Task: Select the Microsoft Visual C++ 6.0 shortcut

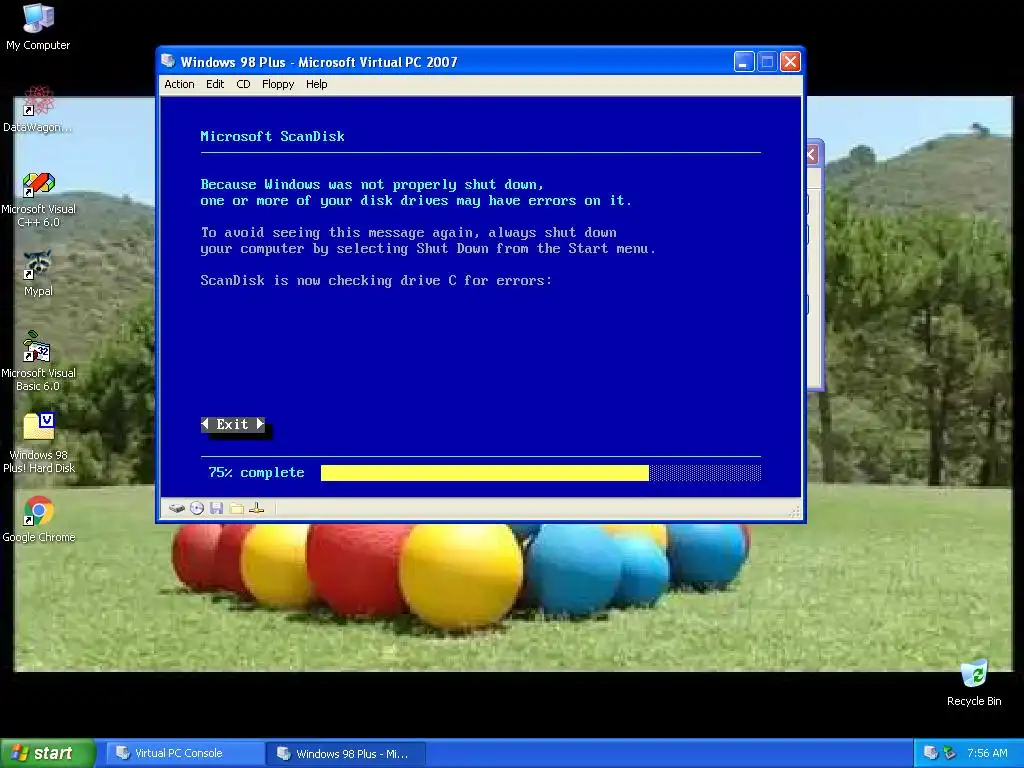Action: 38,200
